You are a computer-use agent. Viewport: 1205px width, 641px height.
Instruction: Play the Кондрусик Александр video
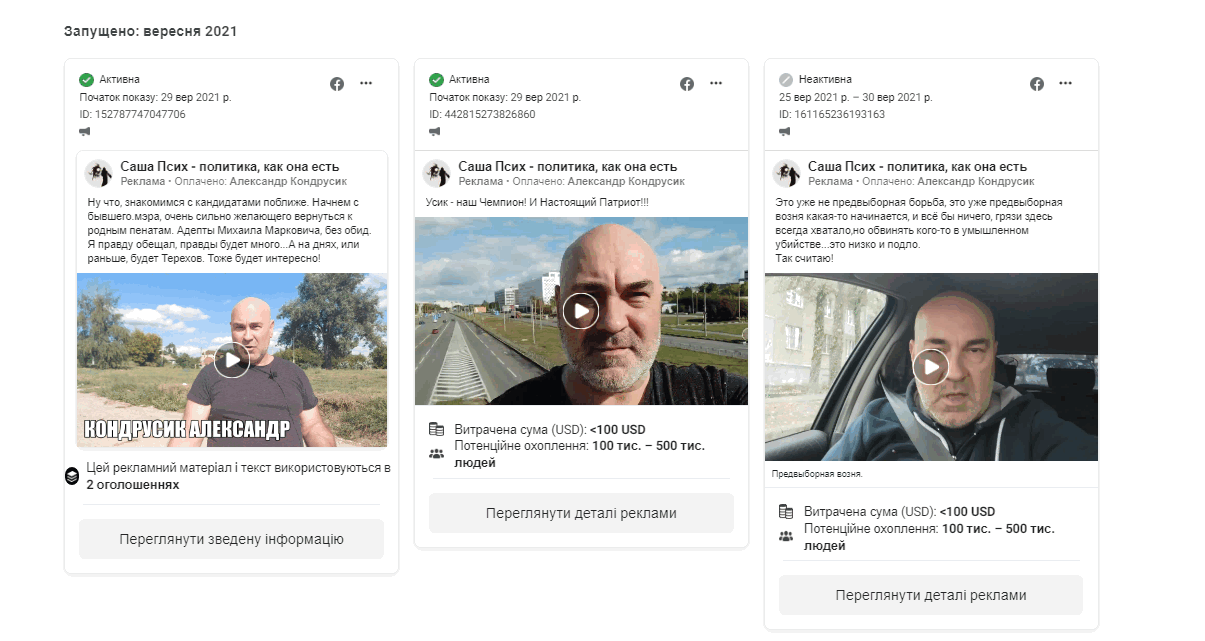point(231,360)
